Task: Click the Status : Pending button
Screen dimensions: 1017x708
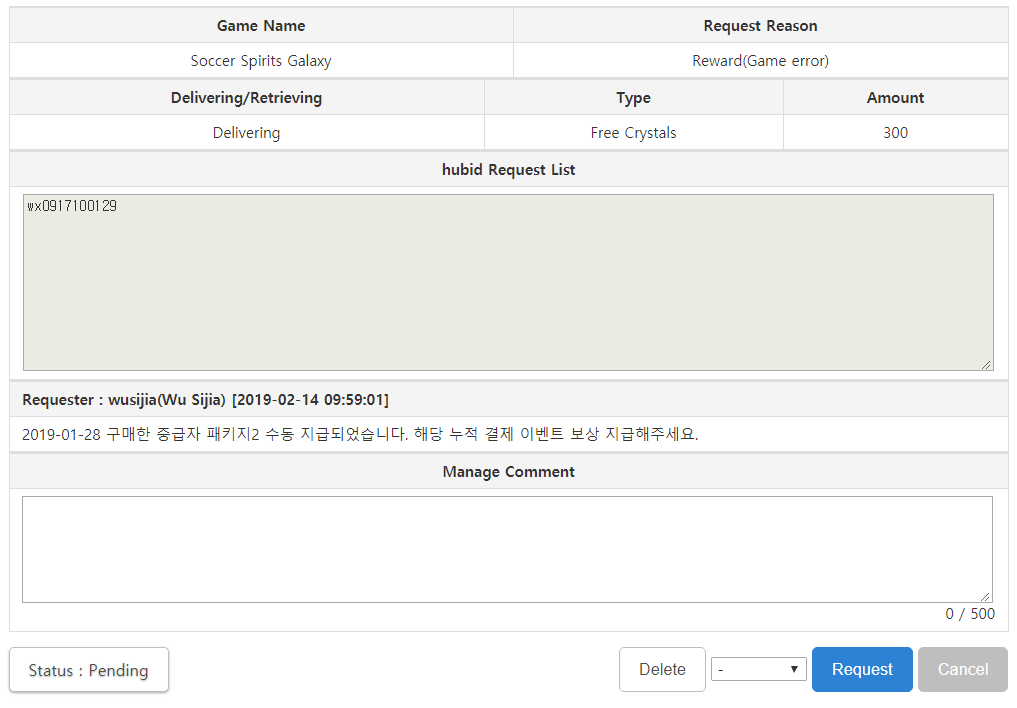Action: 89,670
